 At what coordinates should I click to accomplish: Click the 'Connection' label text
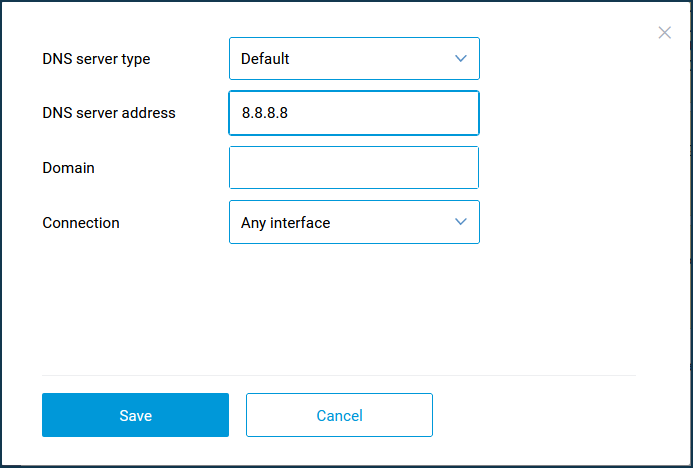[x=80, y=223]
